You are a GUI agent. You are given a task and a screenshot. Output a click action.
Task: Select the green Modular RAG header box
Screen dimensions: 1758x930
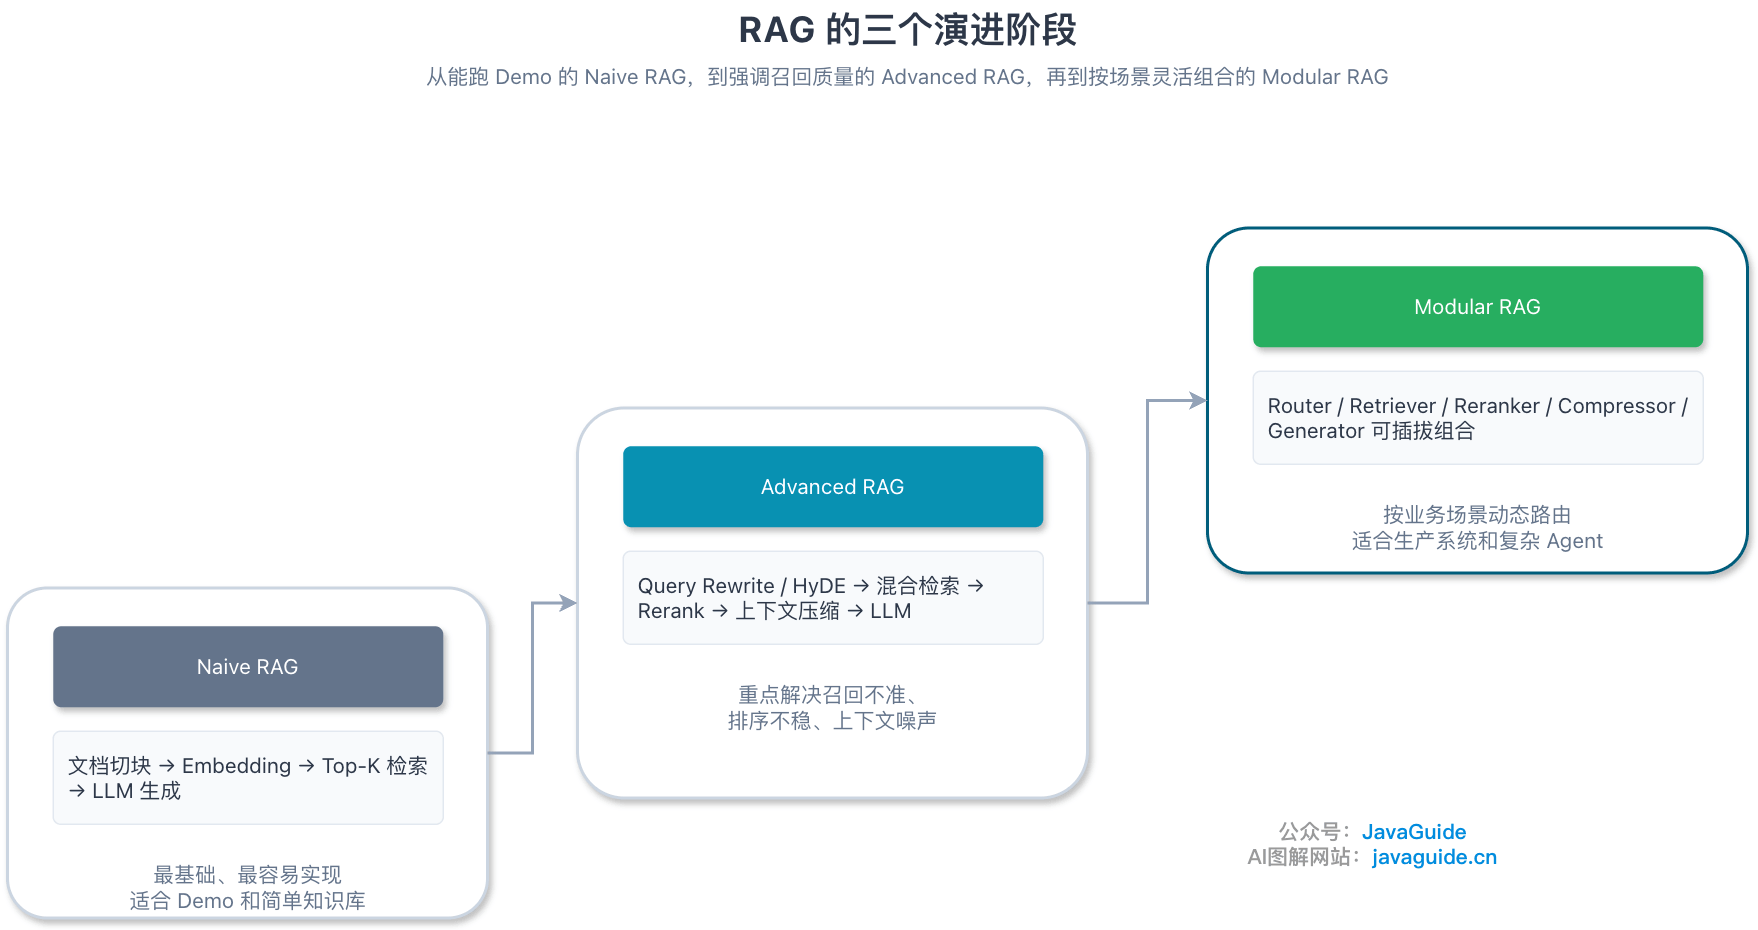point(1478,307)
